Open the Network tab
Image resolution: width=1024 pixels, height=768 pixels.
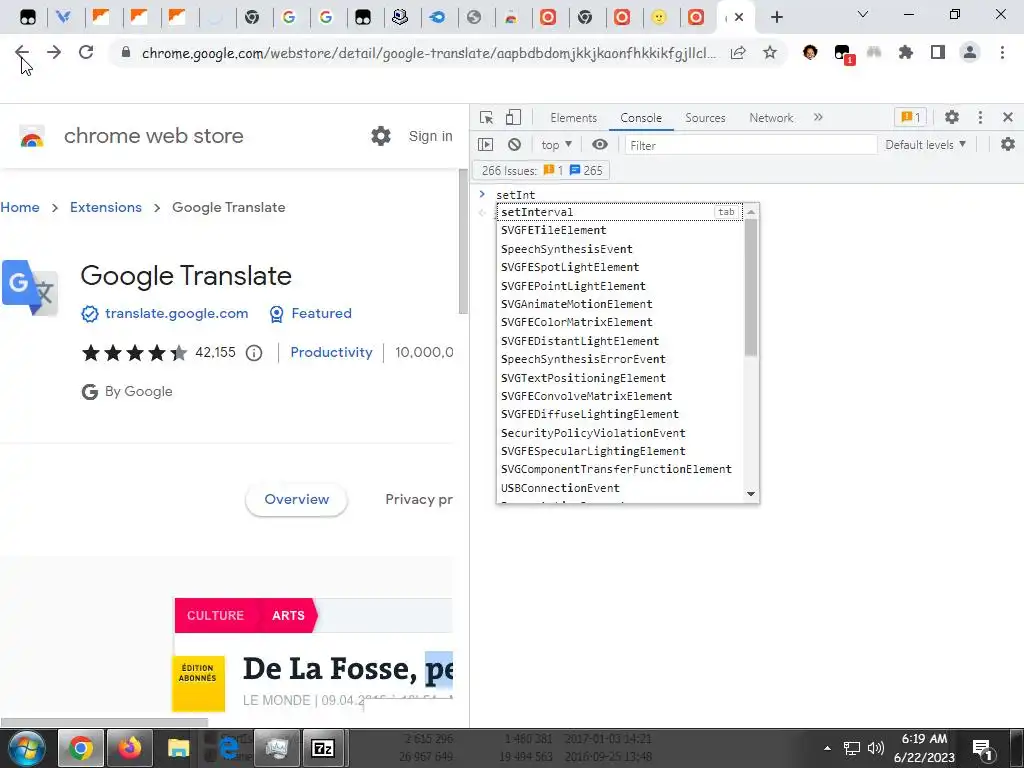tap(771, 118)
